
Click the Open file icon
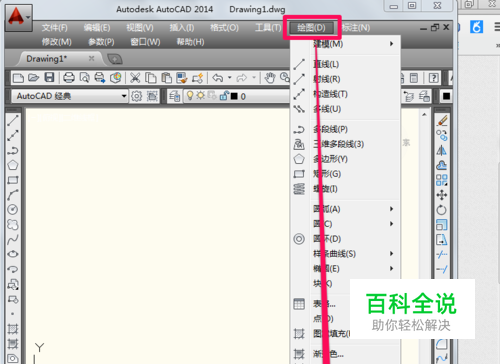(33, 78)
